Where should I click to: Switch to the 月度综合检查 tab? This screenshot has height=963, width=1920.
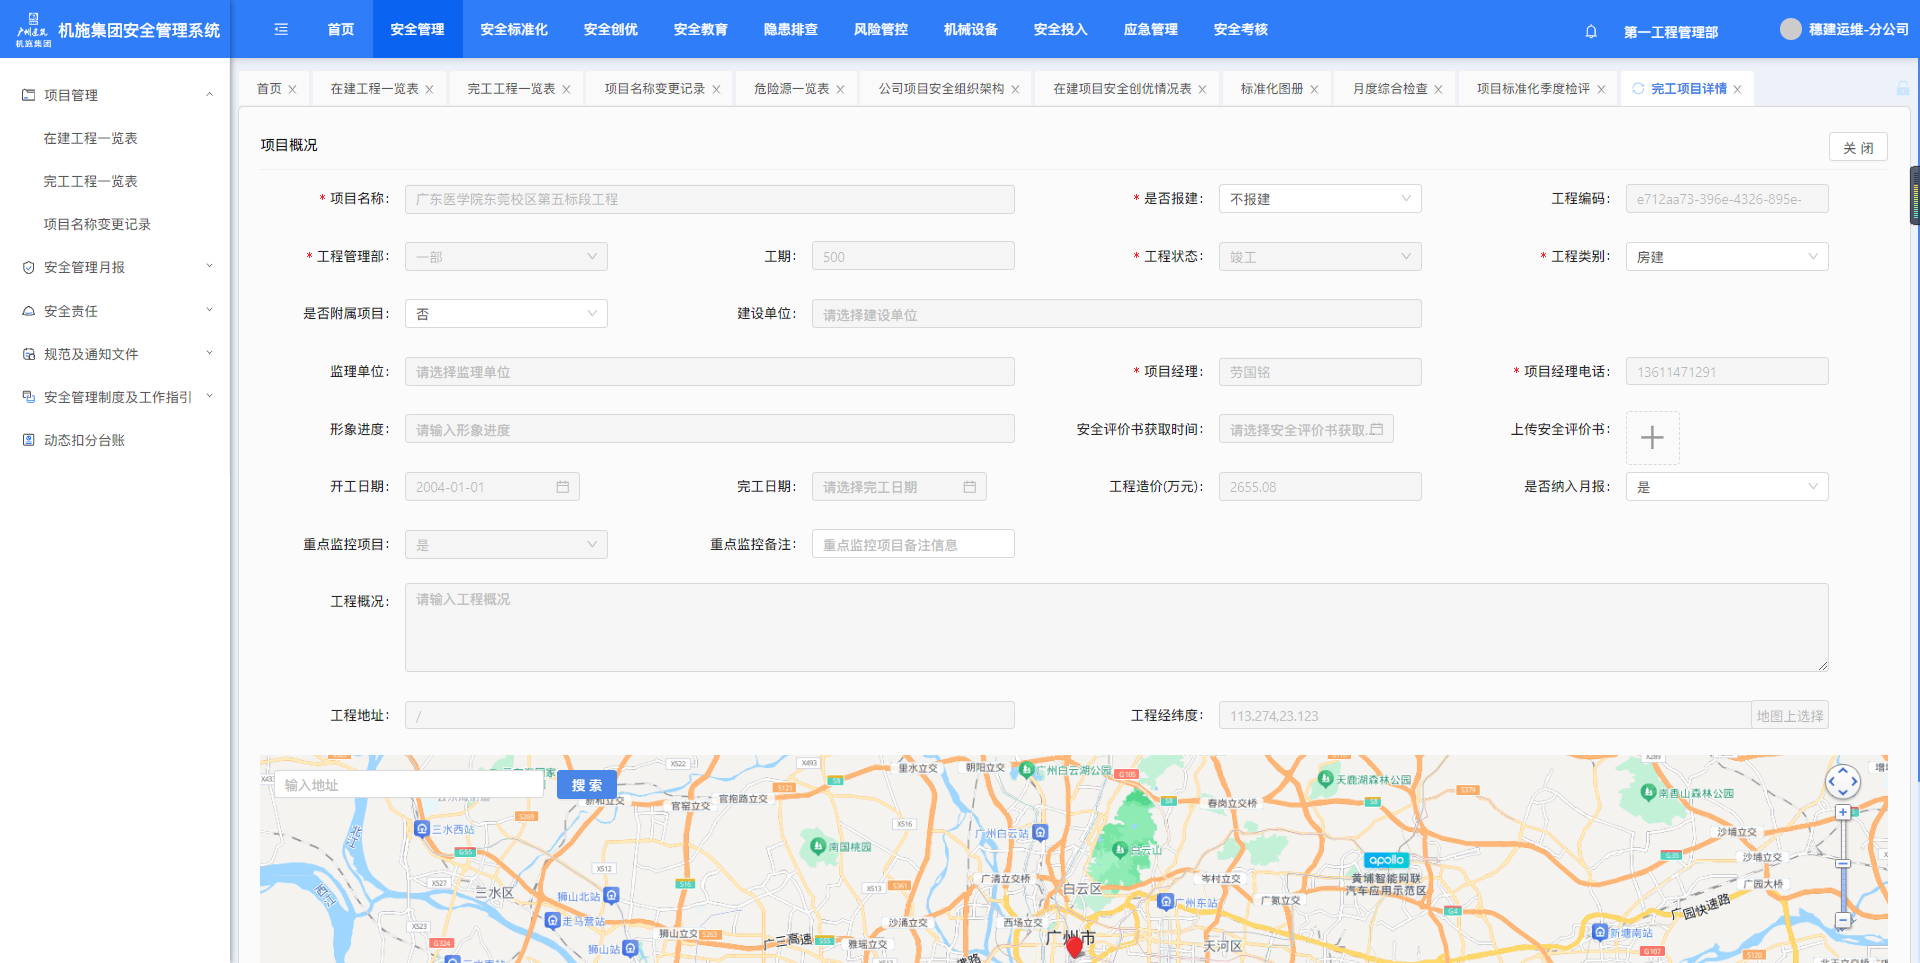(1389, 89)
